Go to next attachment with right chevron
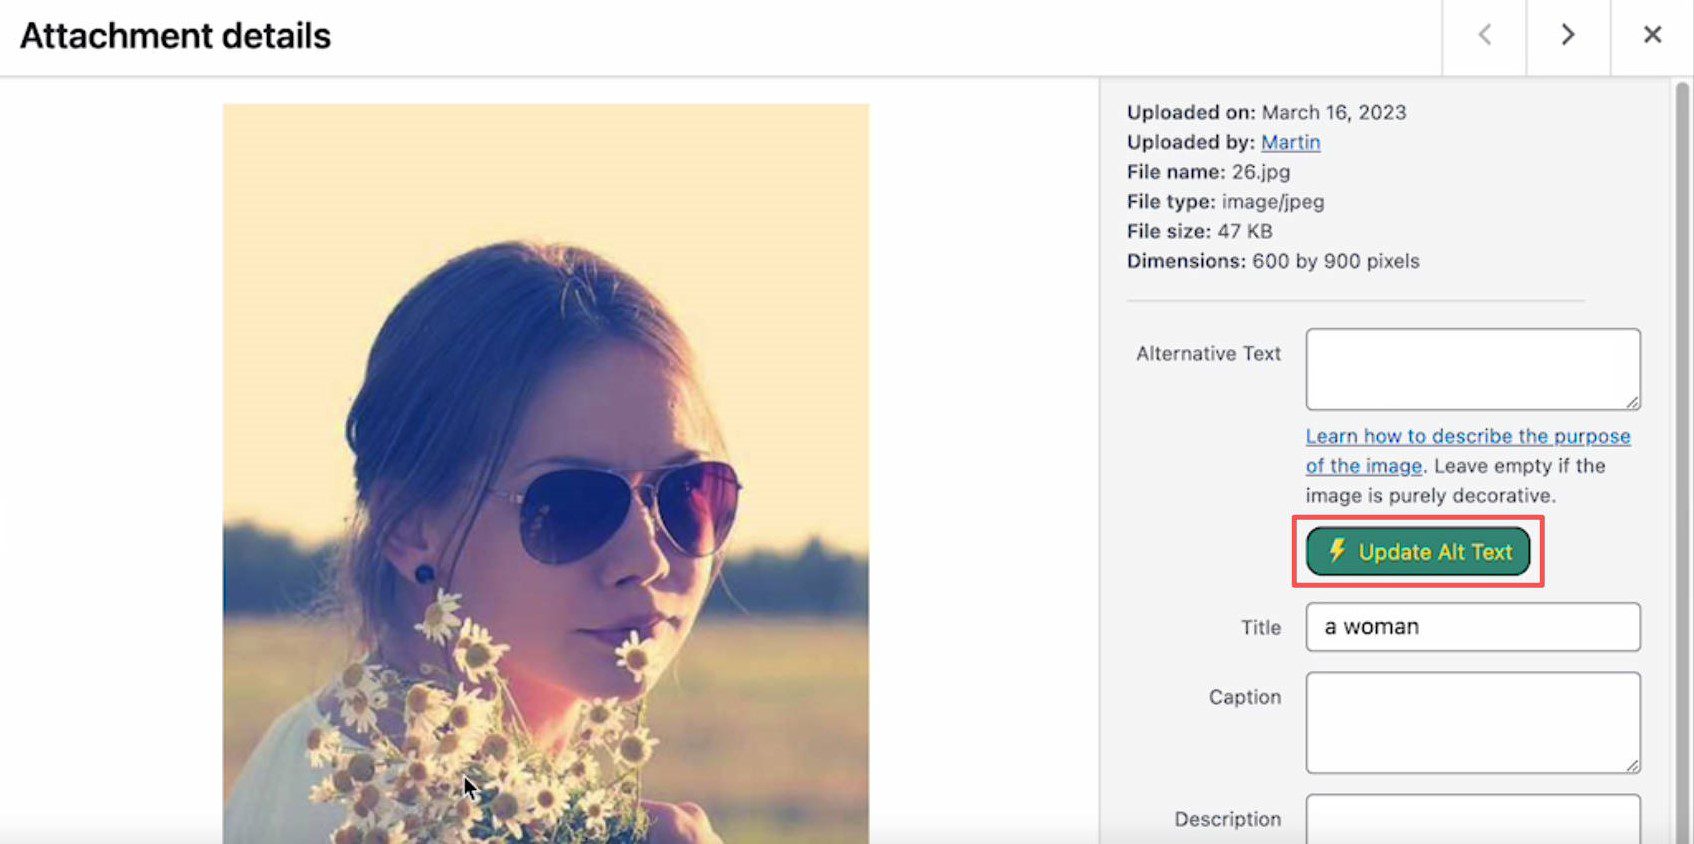The image size is (1694, 844). point(1568,36)
